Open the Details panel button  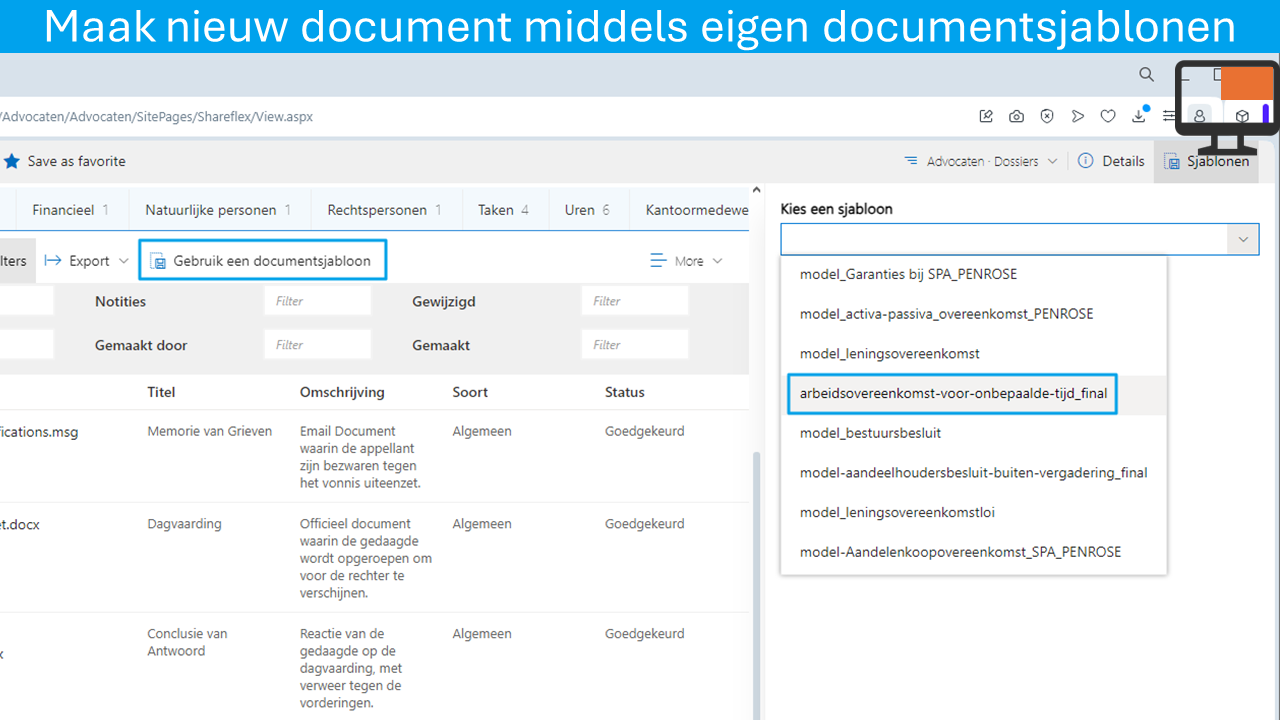tap(1110, 161)
